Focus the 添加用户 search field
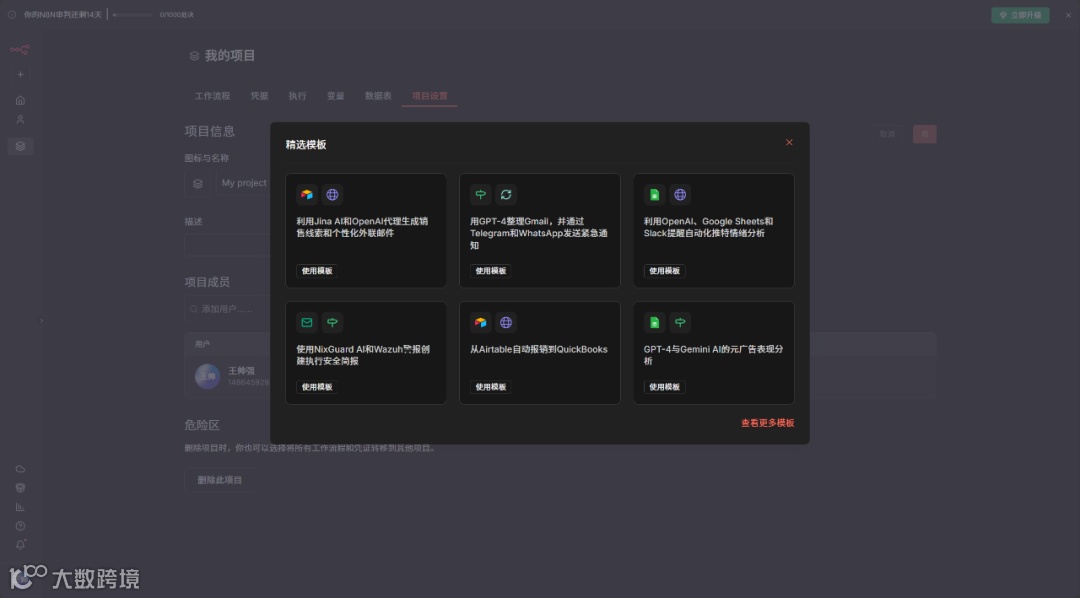The image size is (1080, 598). click(227, 309)
